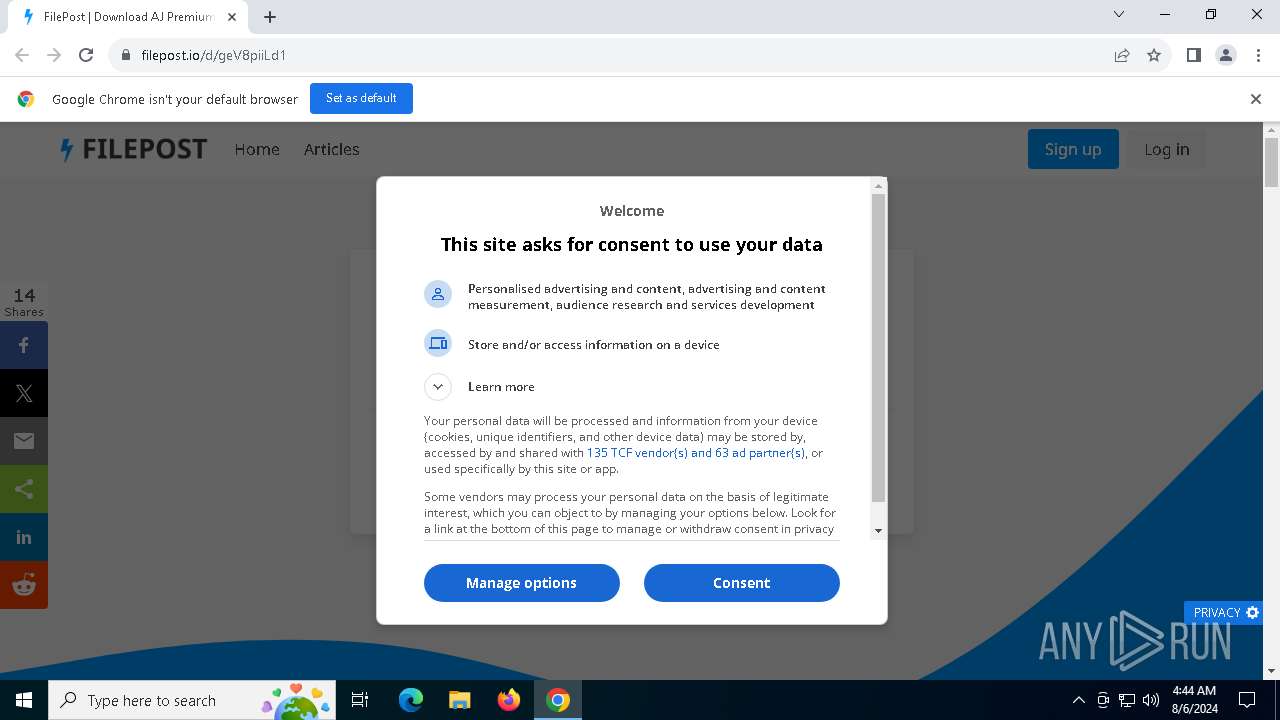Image resolution: width=1280 pixels, height=720 pixels.
Task: Open the green ShareThis sidebar icon
Action: pyautogui.click(x=24, y=489)
